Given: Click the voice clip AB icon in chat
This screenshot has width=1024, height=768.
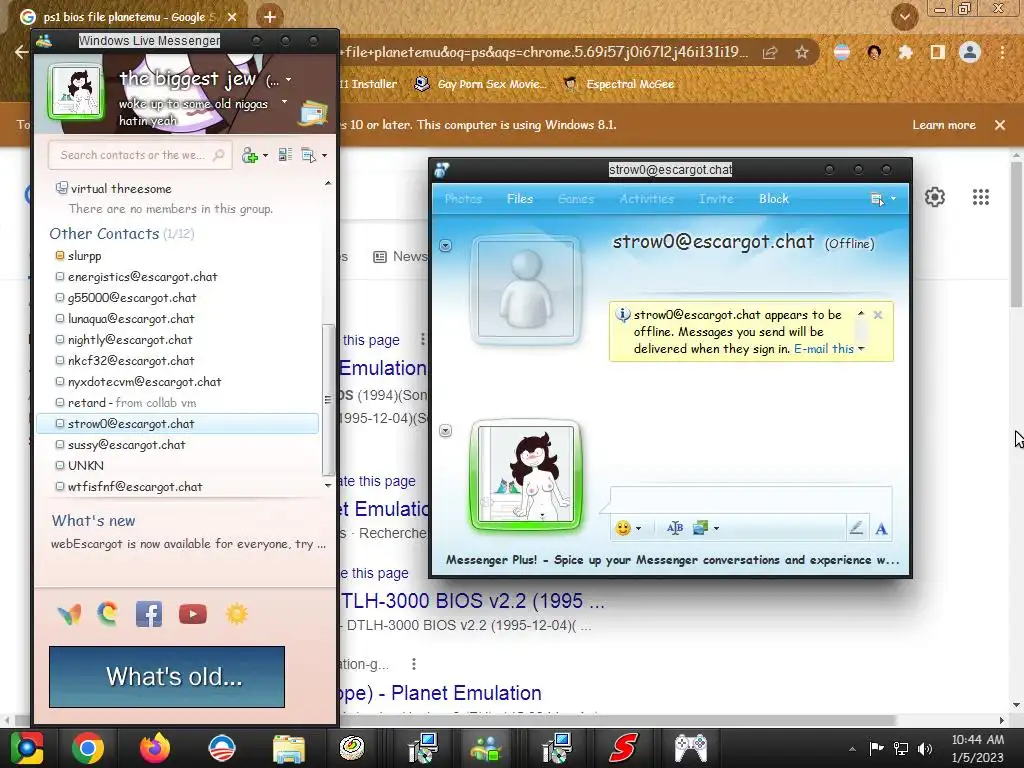Looking at the screenshot, I should tap(675, 528).
